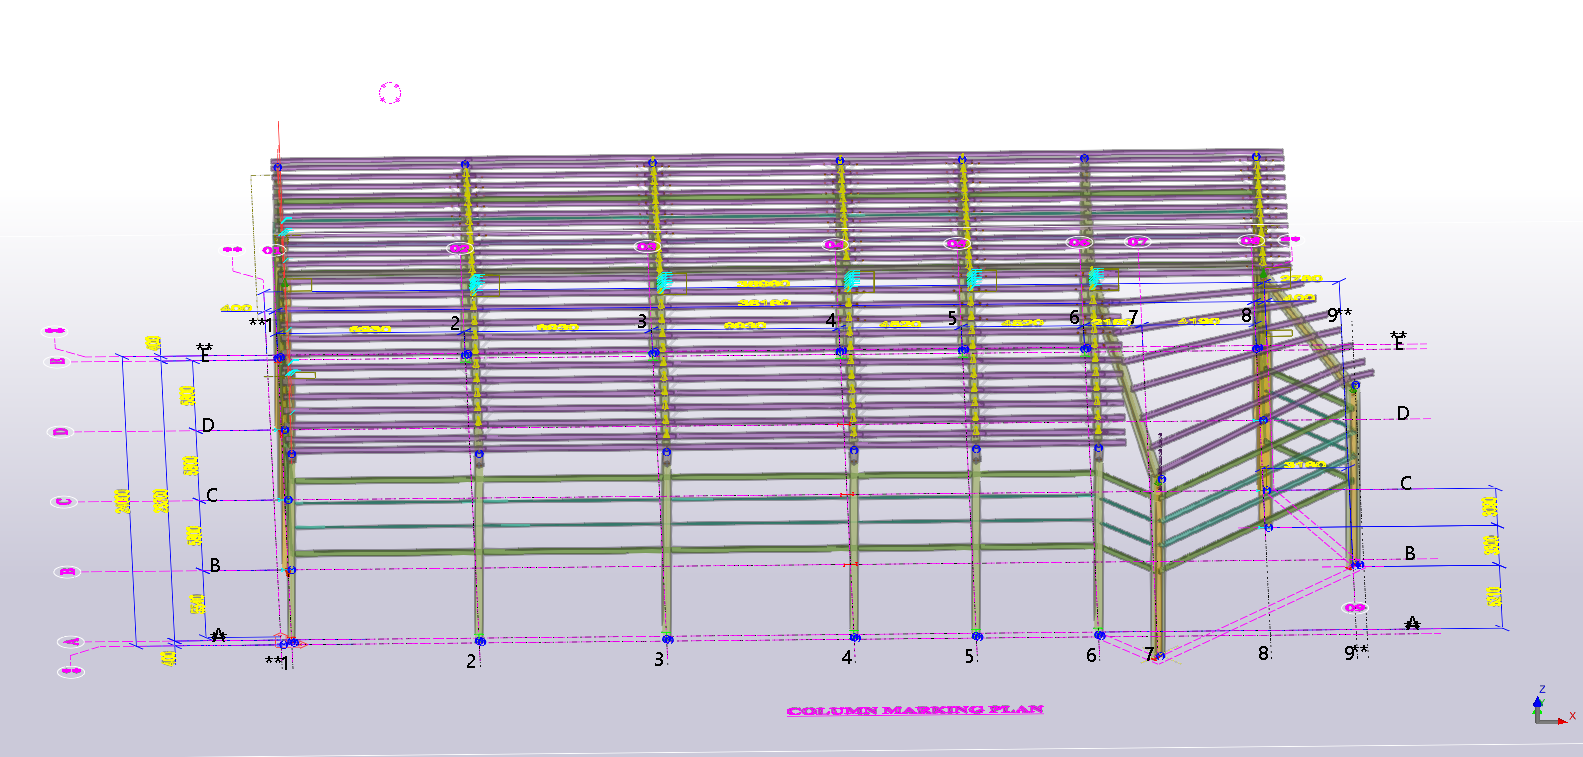Click grid label 5 along the bottom edge
The width and height of the screenshot is (1583, 757).
coord(969,657)
